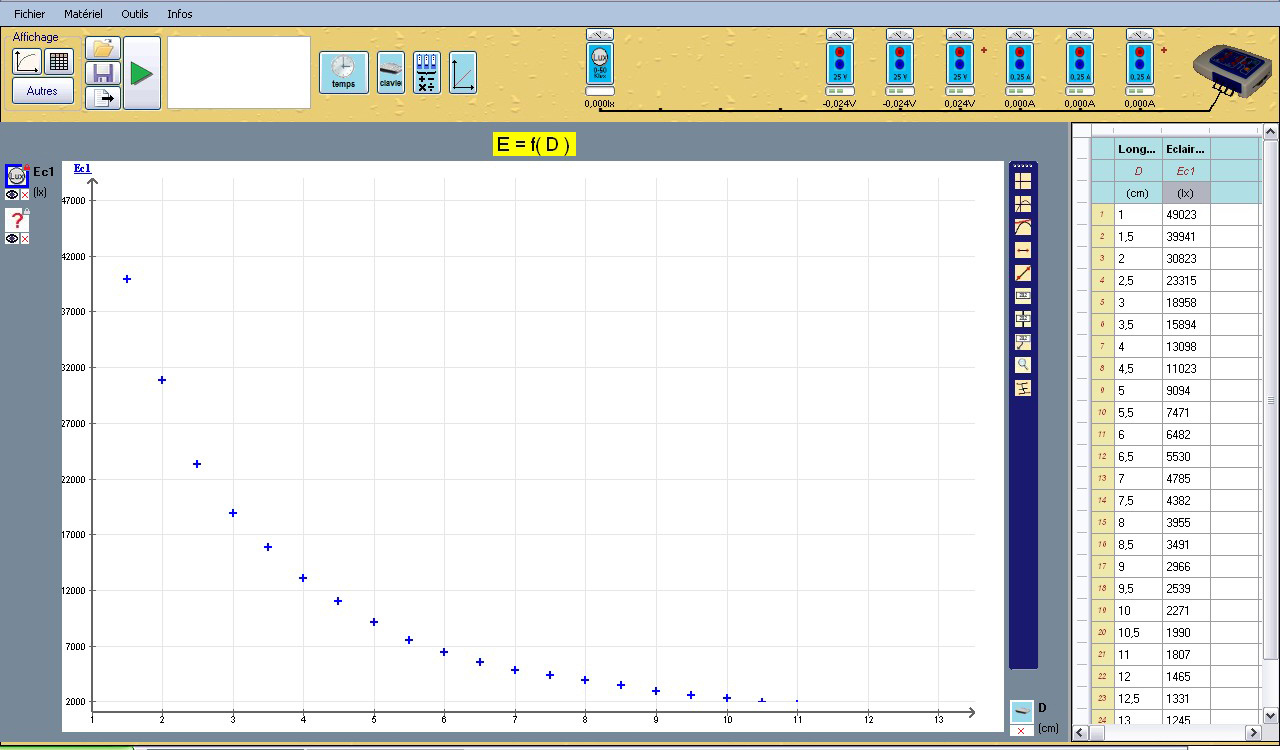
Task: Select the crosshair grid tool in graph toolbar
Action: tap(1022, 181)
